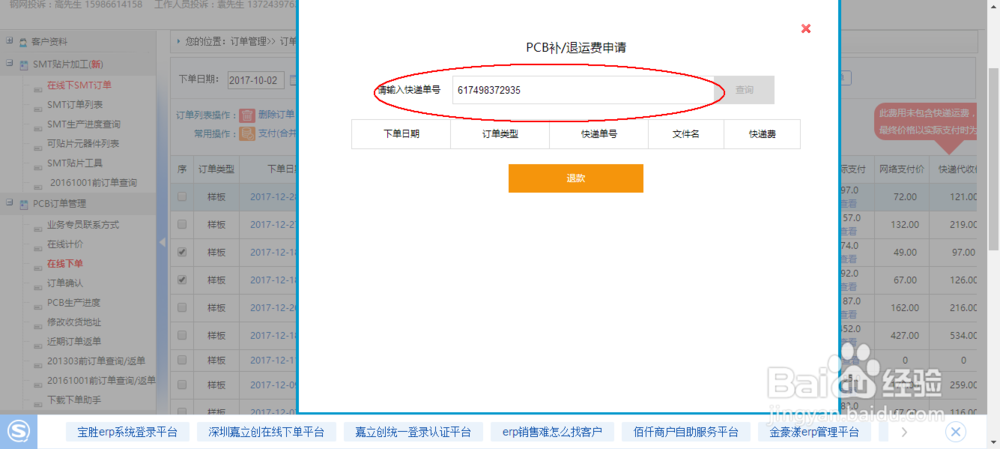Click the 534.00 cell in order list

954,335
